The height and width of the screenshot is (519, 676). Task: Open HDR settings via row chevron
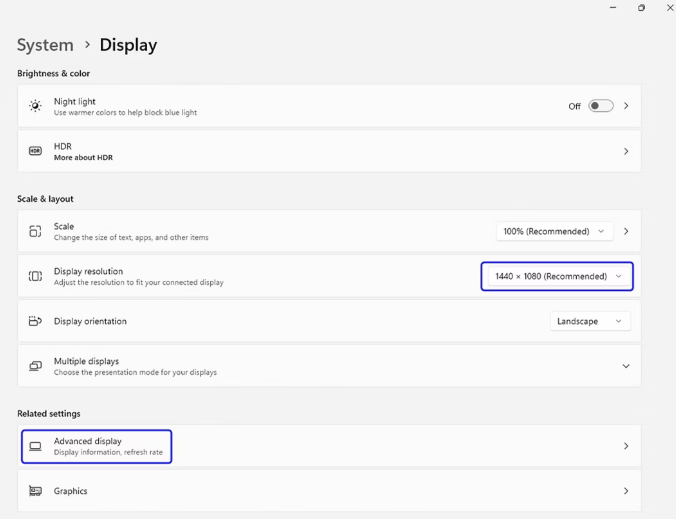tap(626, 151)
